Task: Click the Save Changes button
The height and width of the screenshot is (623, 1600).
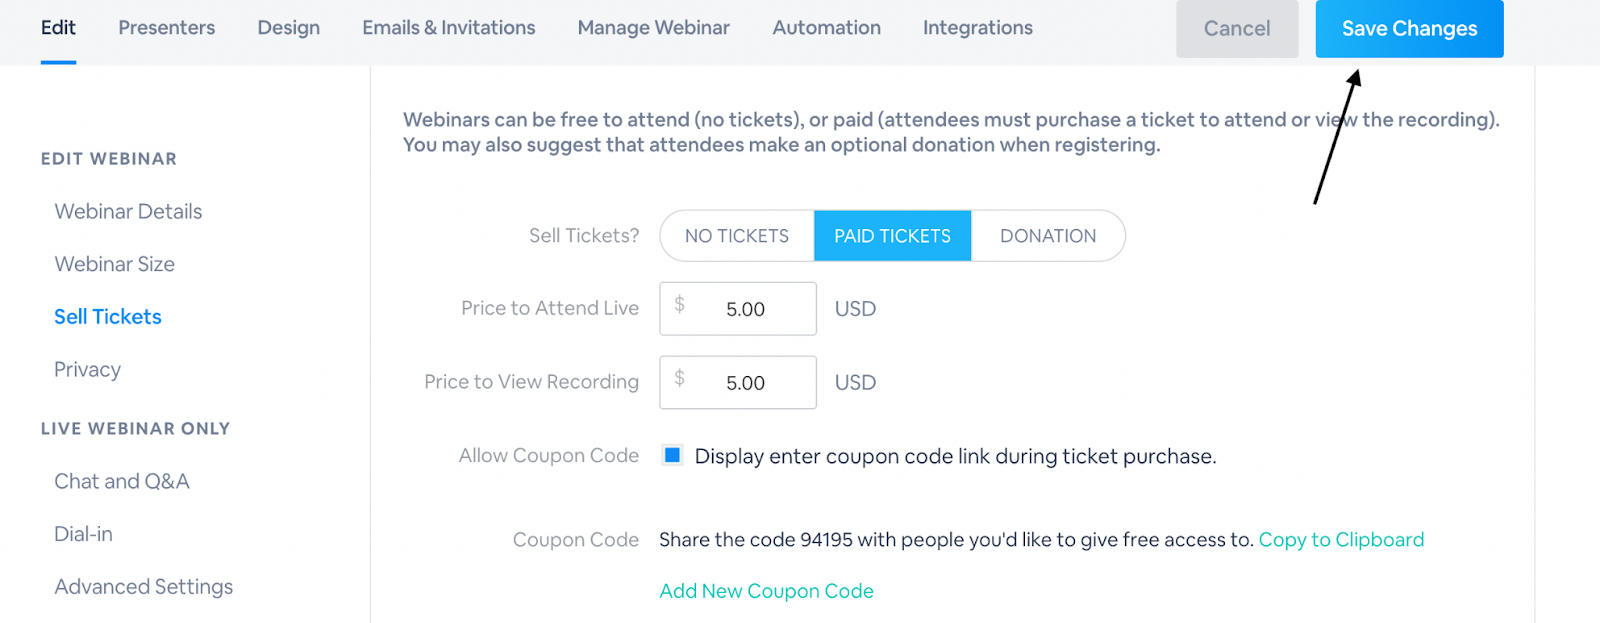Action: (1408, 29)
